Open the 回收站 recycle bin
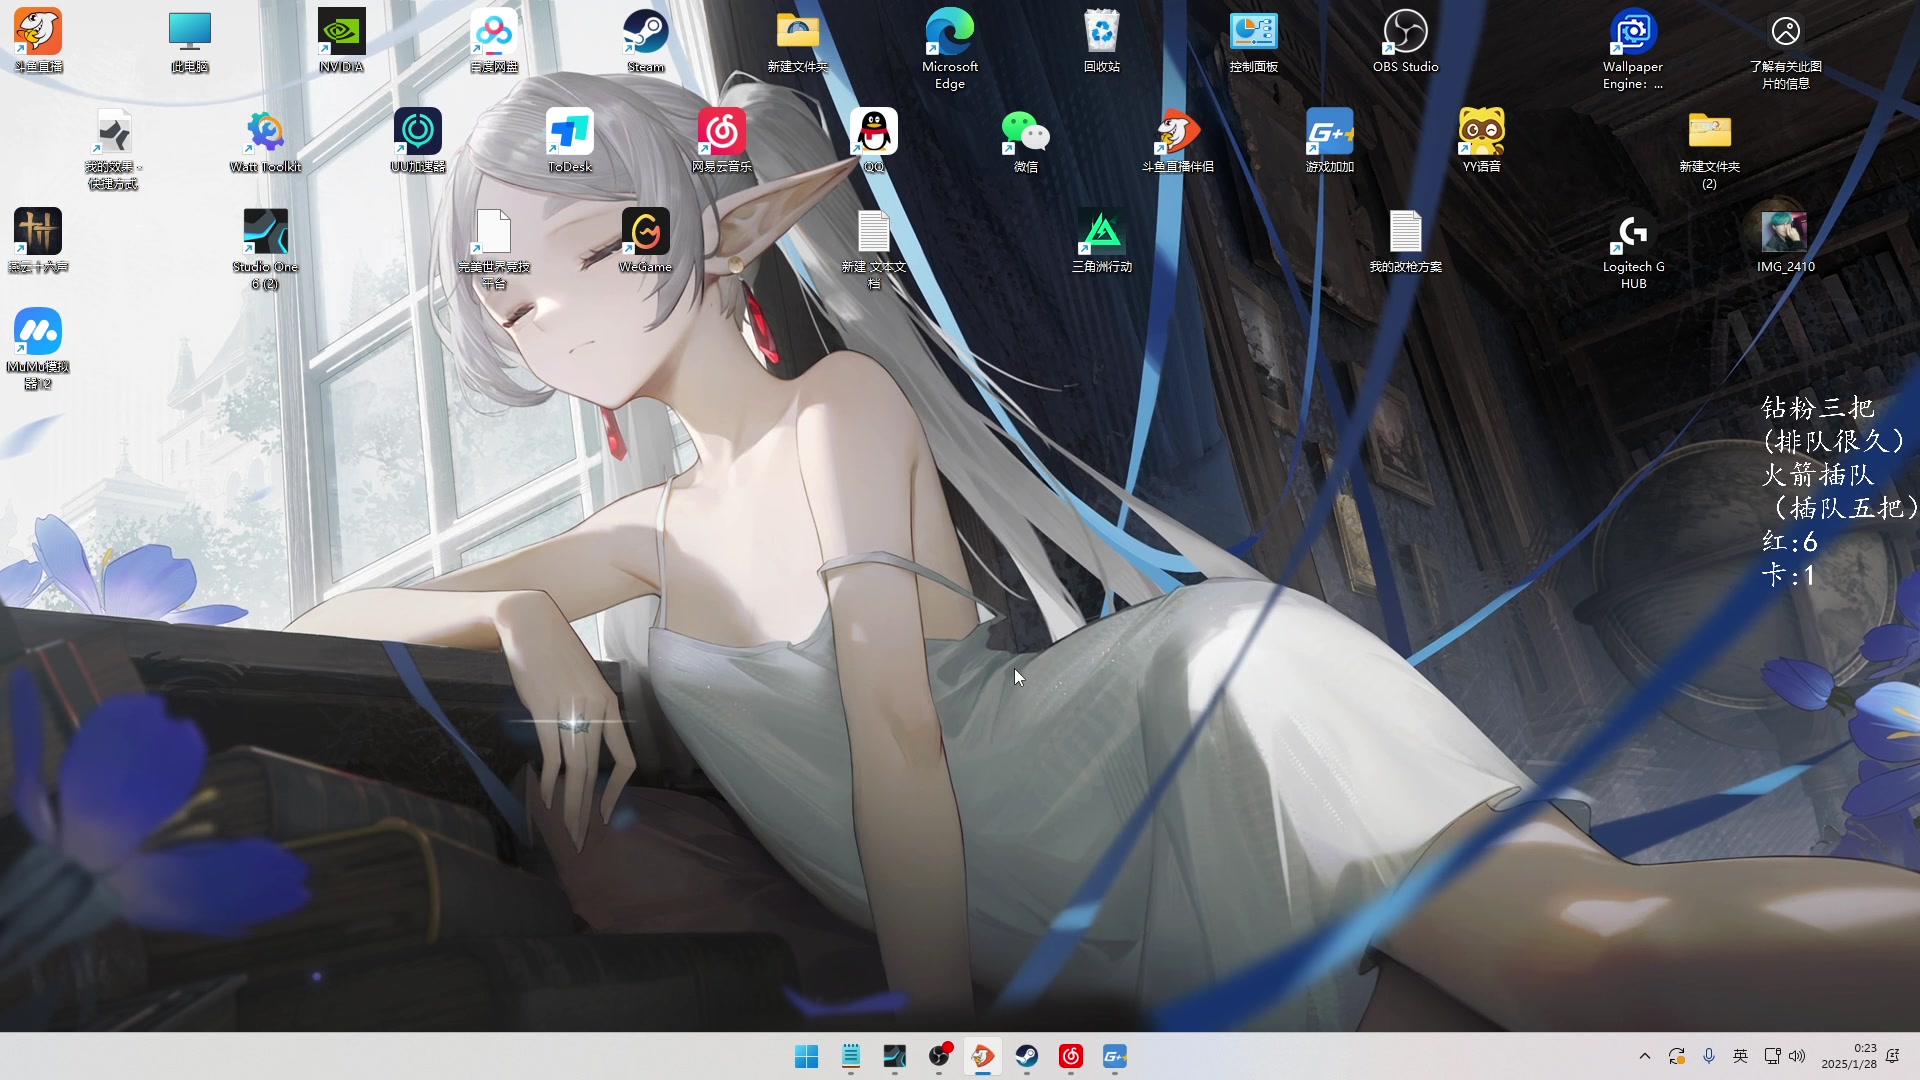 click(x=1102, y=41)
